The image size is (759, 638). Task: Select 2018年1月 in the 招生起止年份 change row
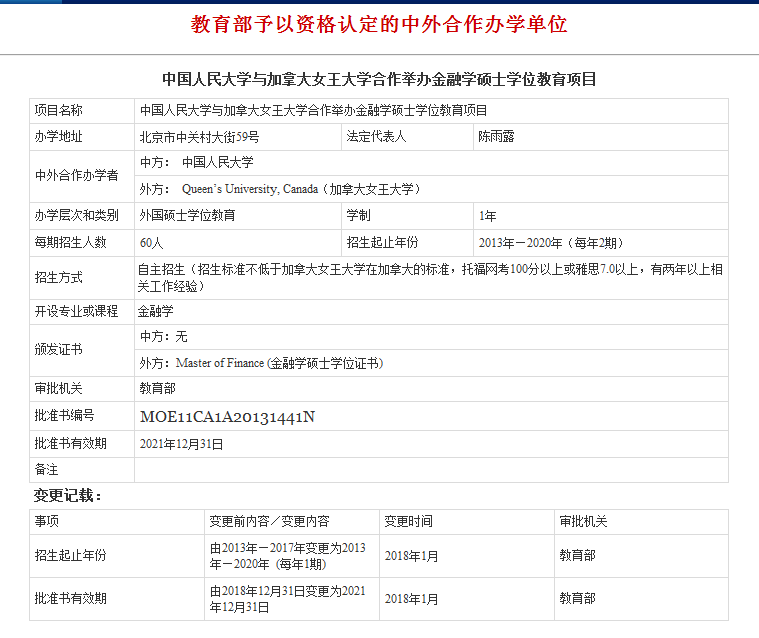411,556
